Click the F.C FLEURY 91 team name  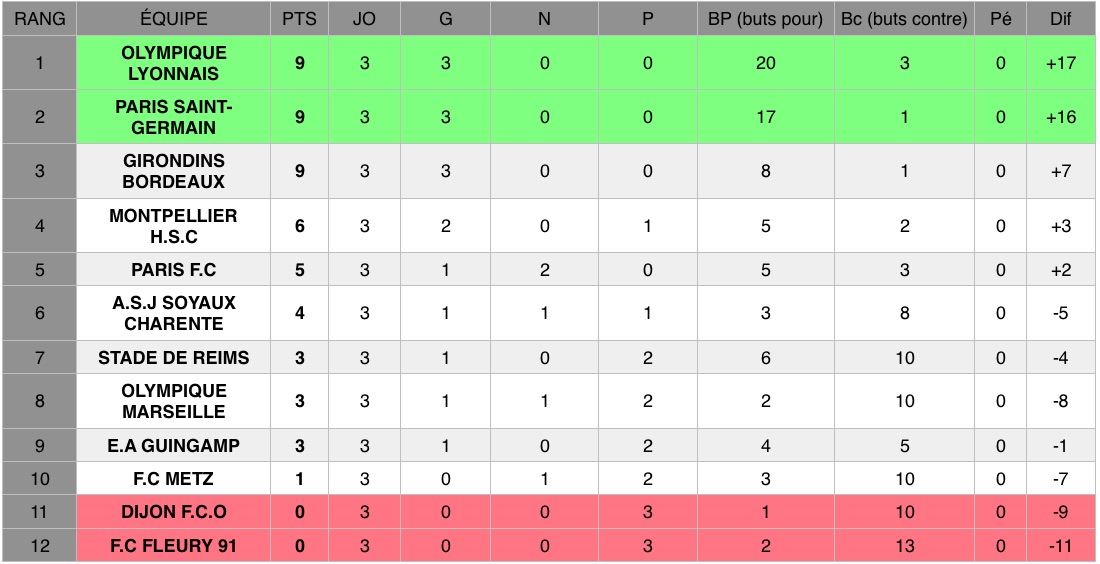[173, 545]
